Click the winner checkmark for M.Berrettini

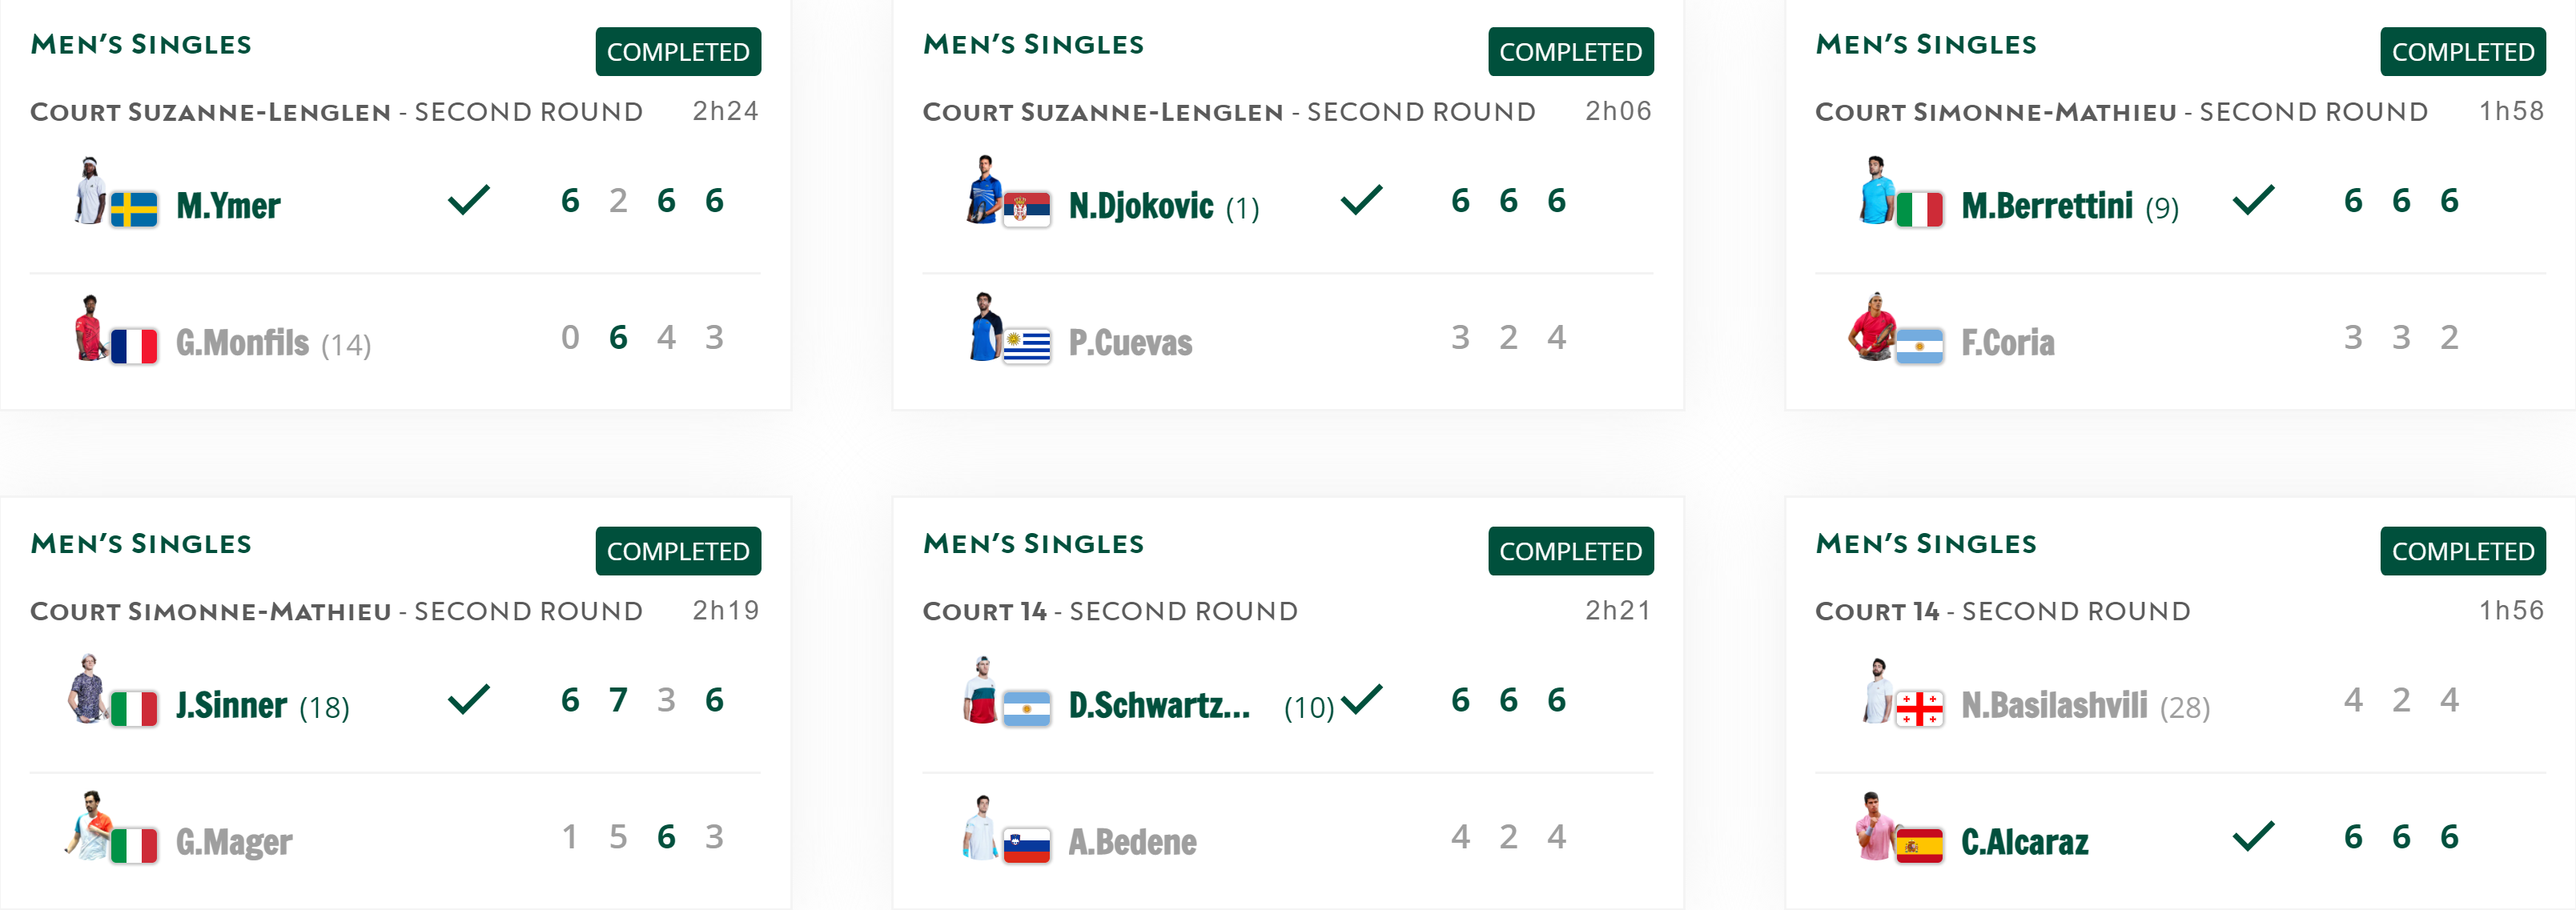point(2253,200)
